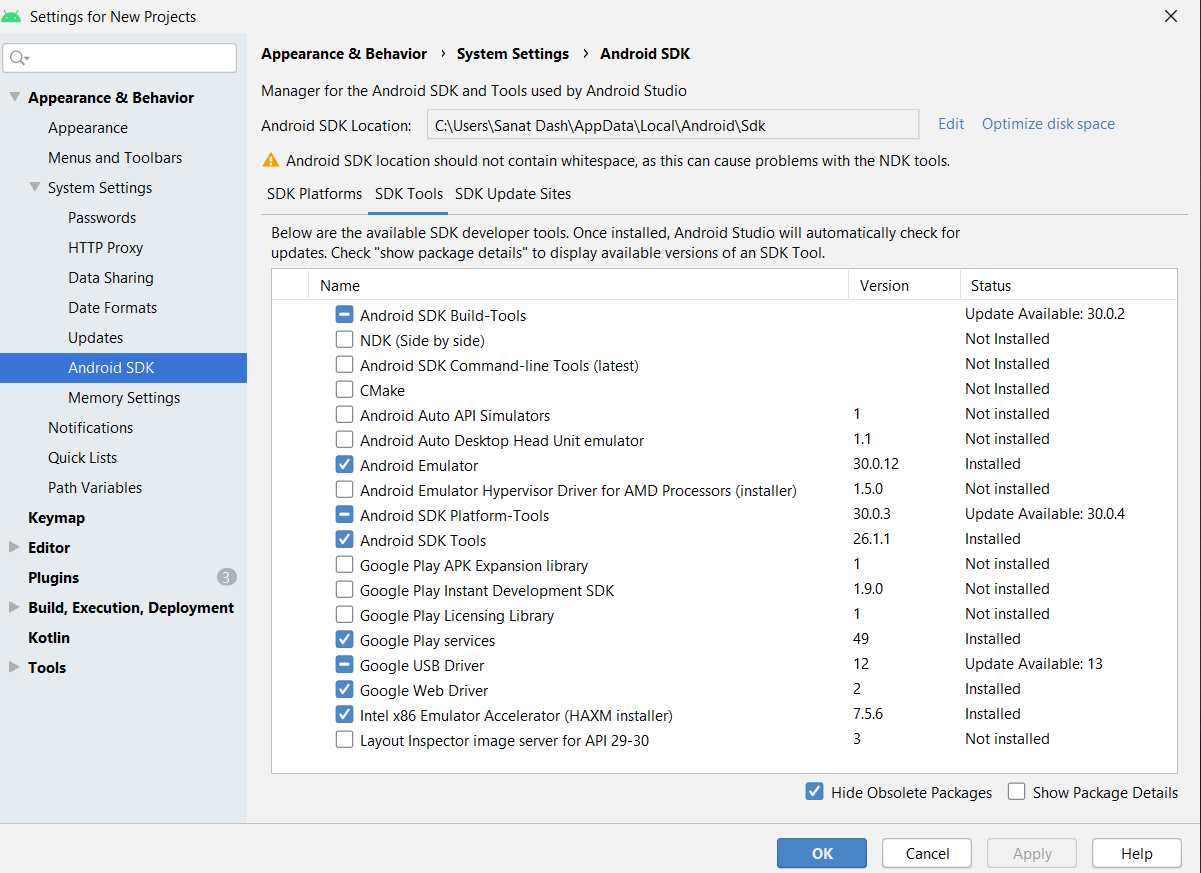Click Optimize disk space link
This screenshot has width=1201, height=873.
point(1048,124)
